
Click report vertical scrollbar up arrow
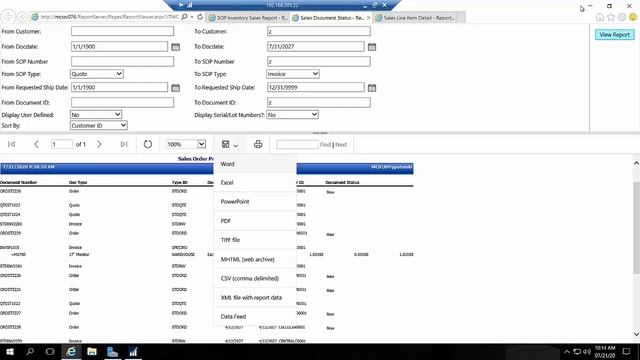pos(636,163)
